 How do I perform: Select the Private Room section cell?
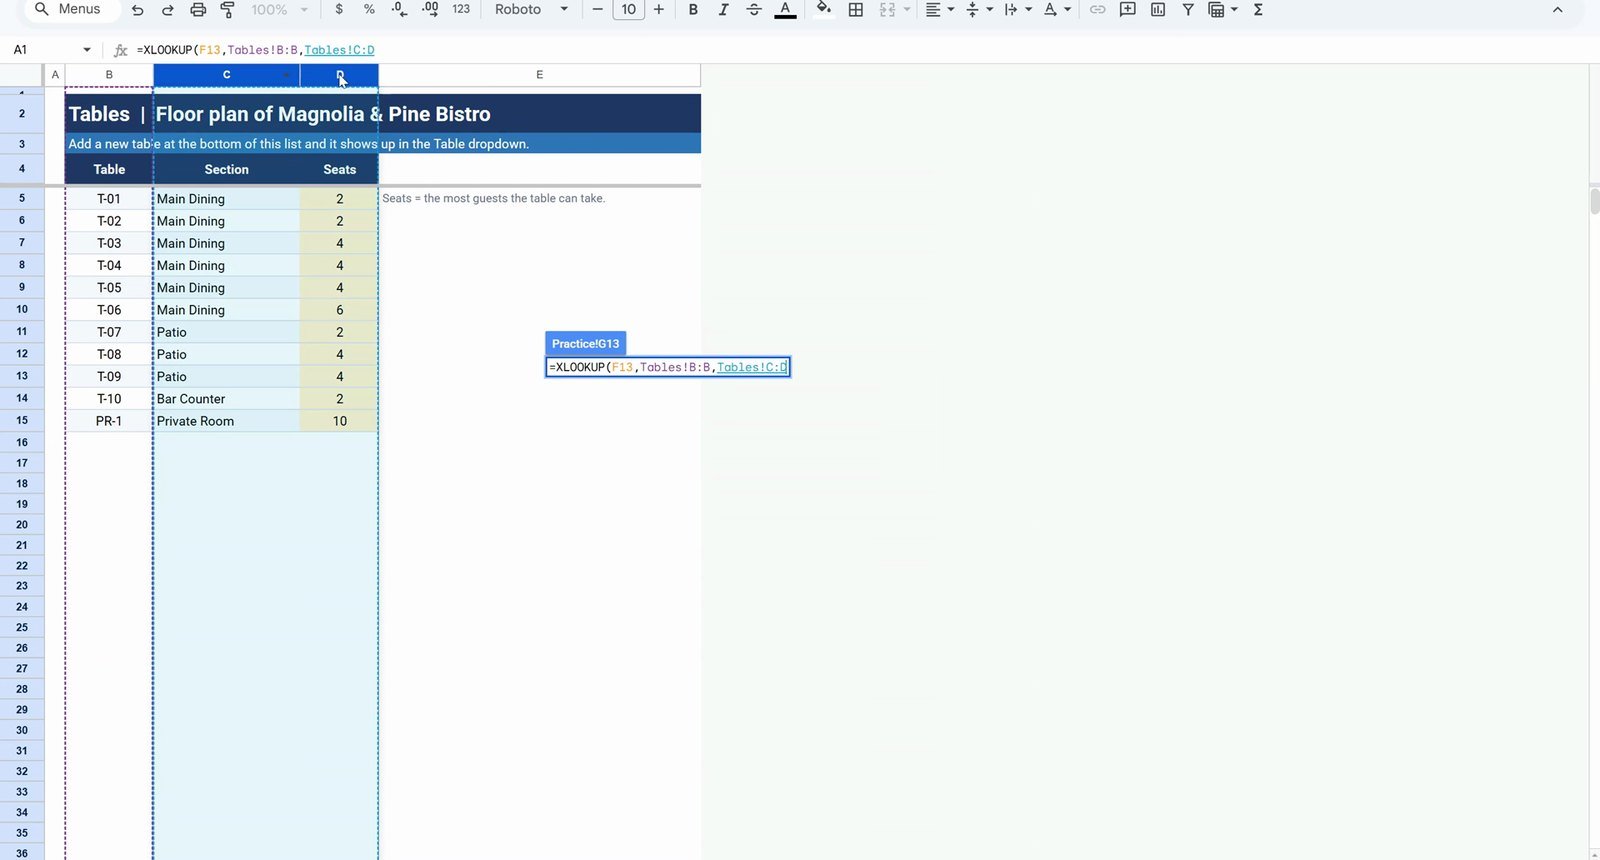[227, 421]
